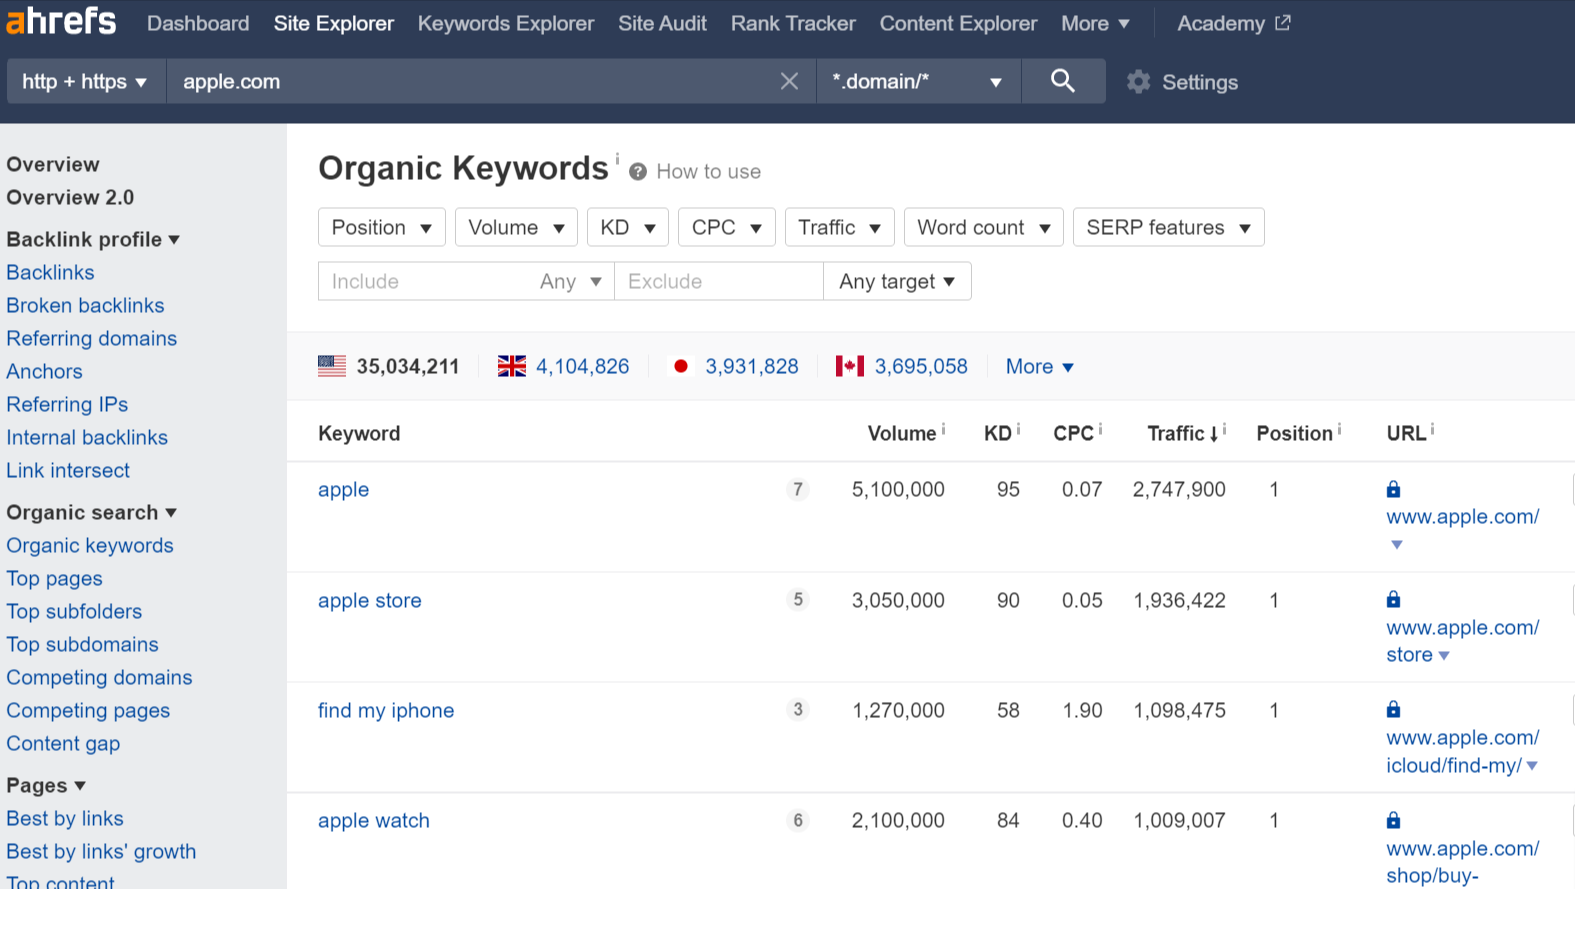
Task: Open Top pages report
Action: click(54, 578)
